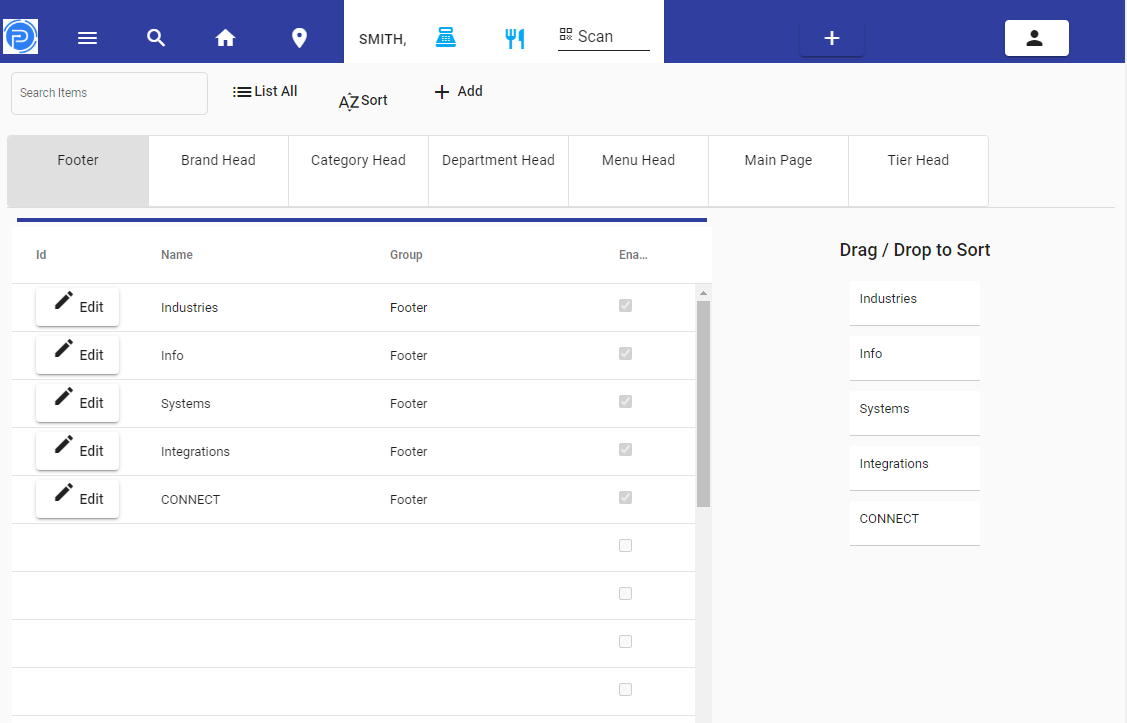The height and width of the screenshot is (723, 1127).
Task: Edit the Industries row
Action: click(x=78, y=307)
